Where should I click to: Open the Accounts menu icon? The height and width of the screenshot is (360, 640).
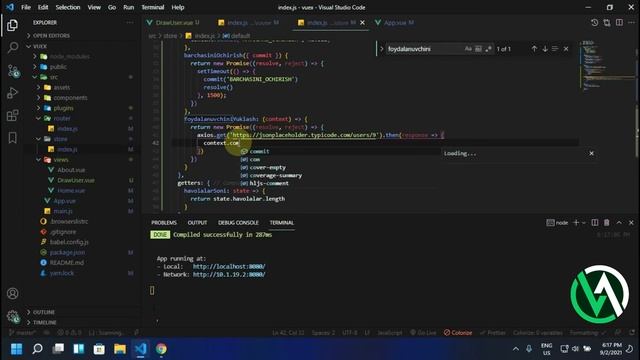coord(13,293)
